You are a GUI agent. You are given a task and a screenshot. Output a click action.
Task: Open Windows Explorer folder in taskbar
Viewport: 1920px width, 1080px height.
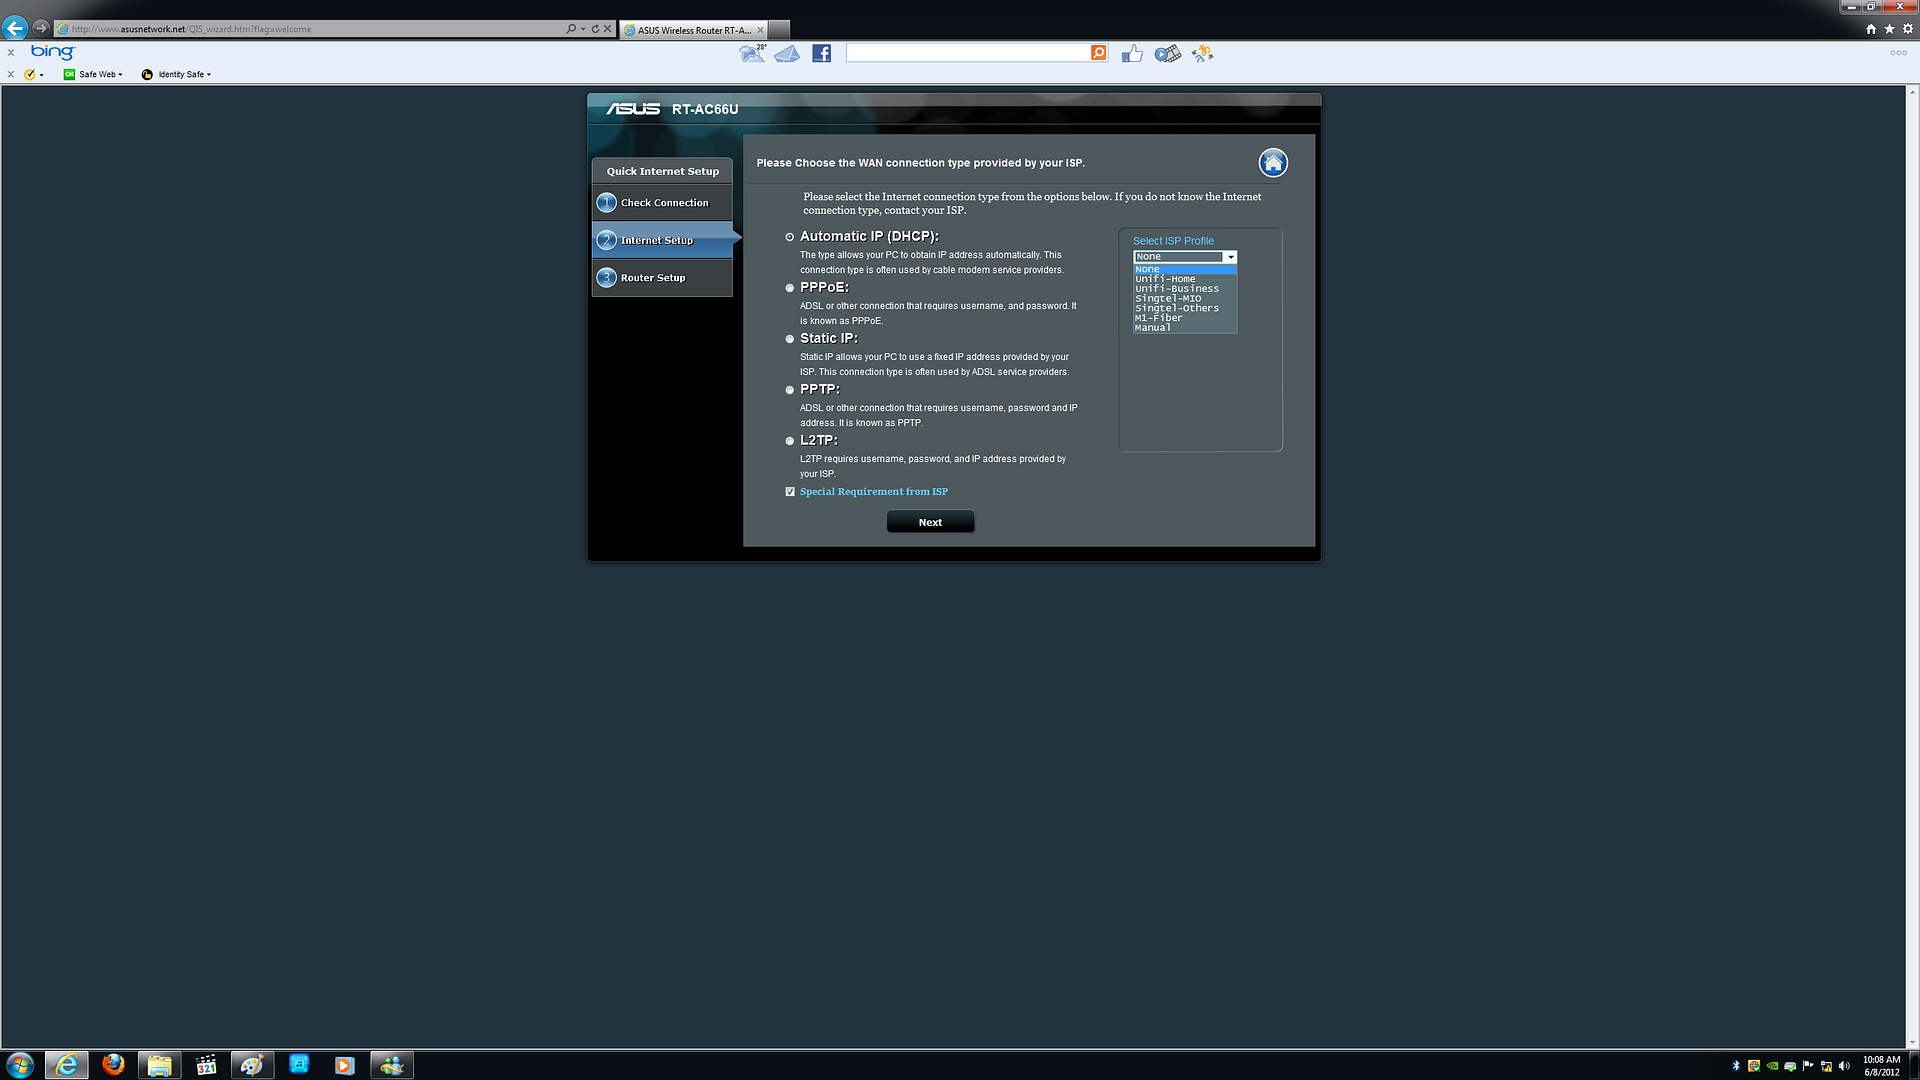click(x=159, y=1065)
